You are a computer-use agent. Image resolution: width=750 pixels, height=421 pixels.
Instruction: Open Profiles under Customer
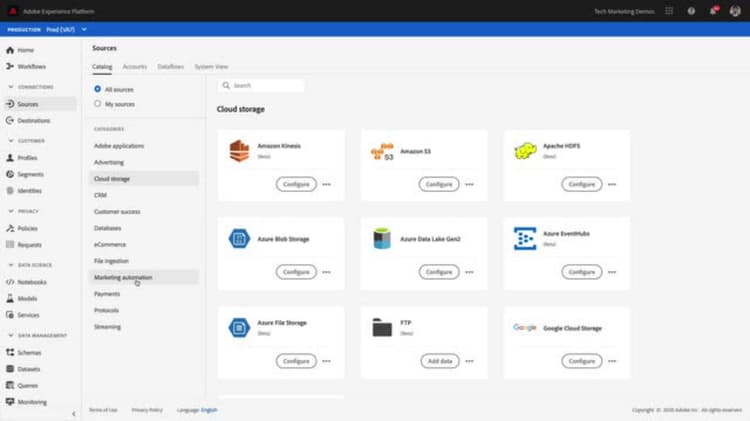[x=22, y=157]
